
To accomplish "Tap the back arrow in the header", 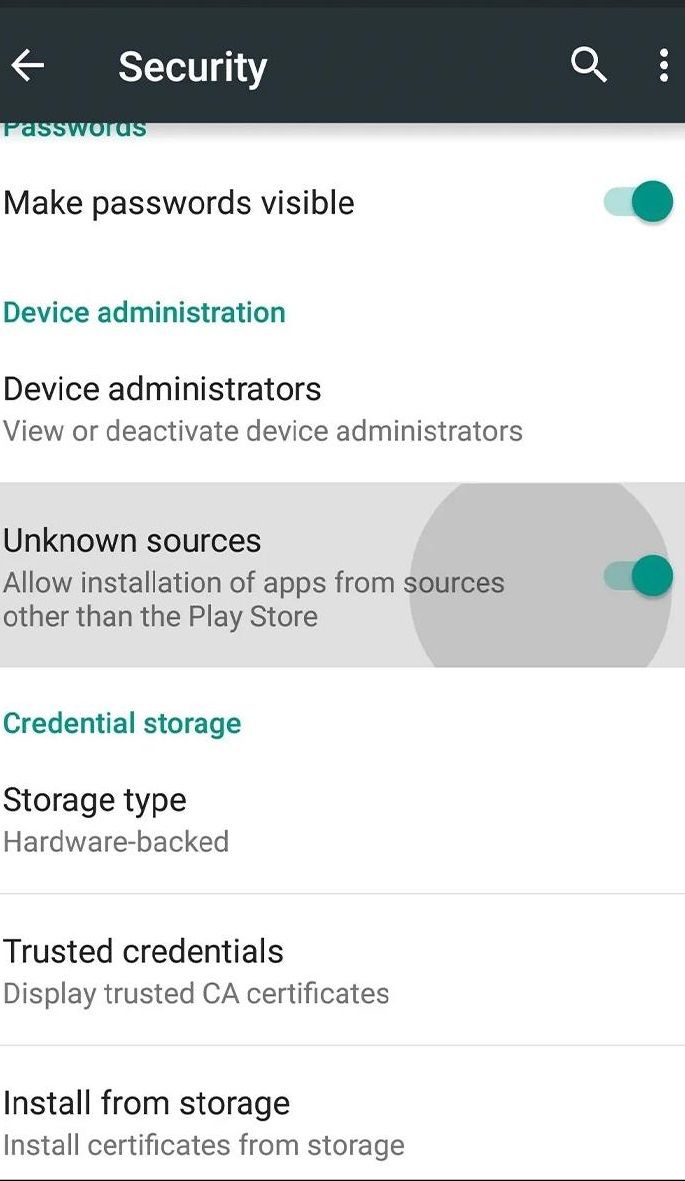I will (x=28, y=66).
